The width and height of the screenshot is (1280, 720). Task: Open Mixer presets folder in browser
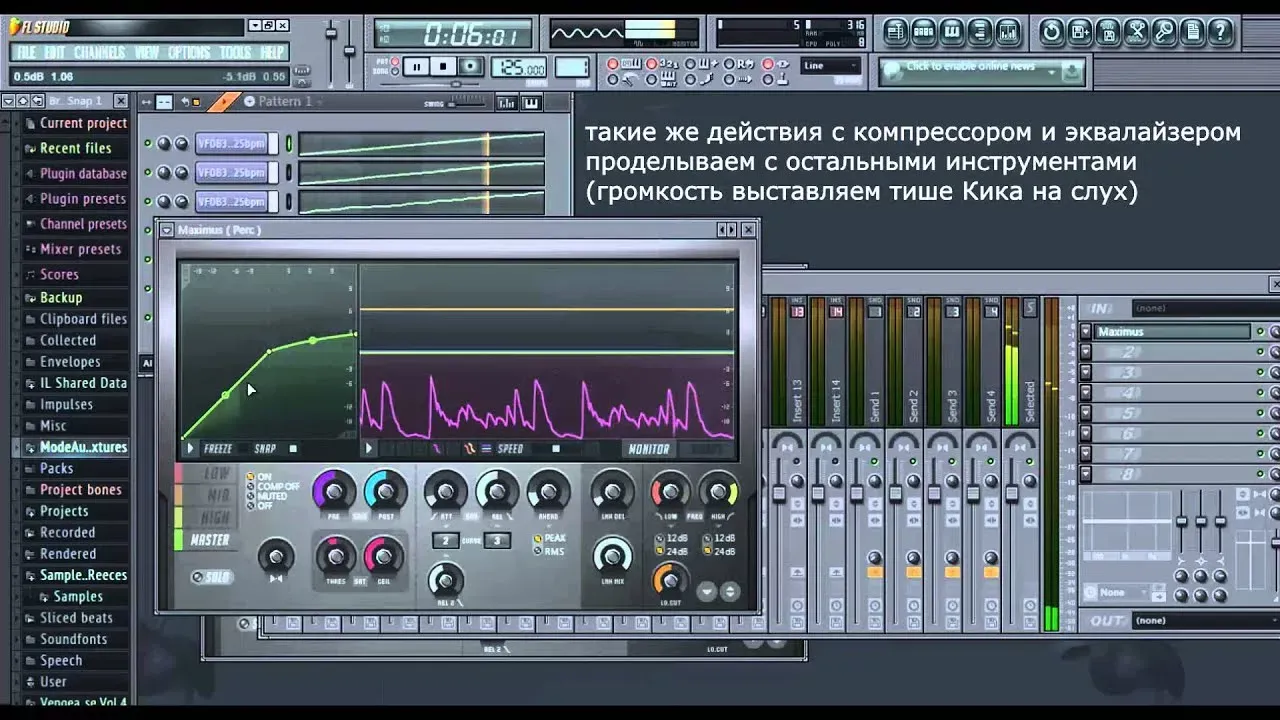point(80,249)
